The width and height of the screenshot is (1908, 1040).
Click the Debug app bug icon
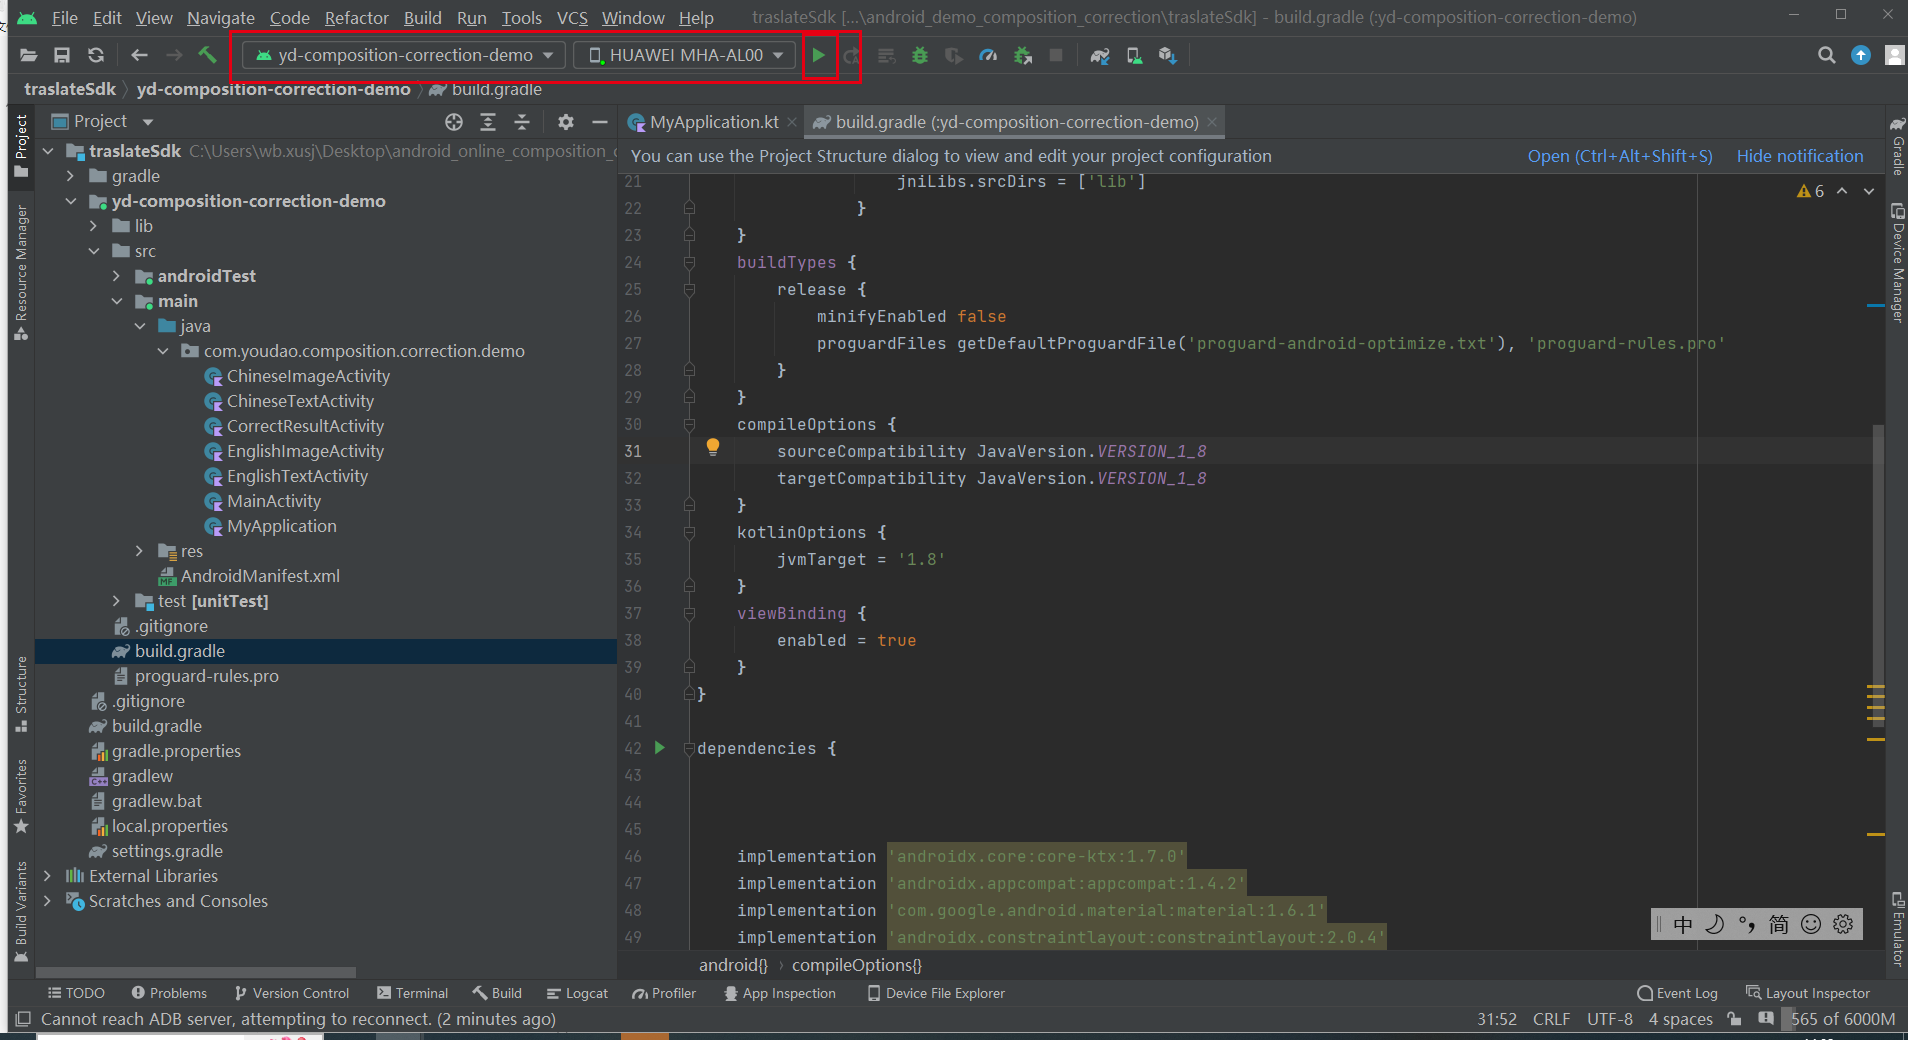(920, 55)
